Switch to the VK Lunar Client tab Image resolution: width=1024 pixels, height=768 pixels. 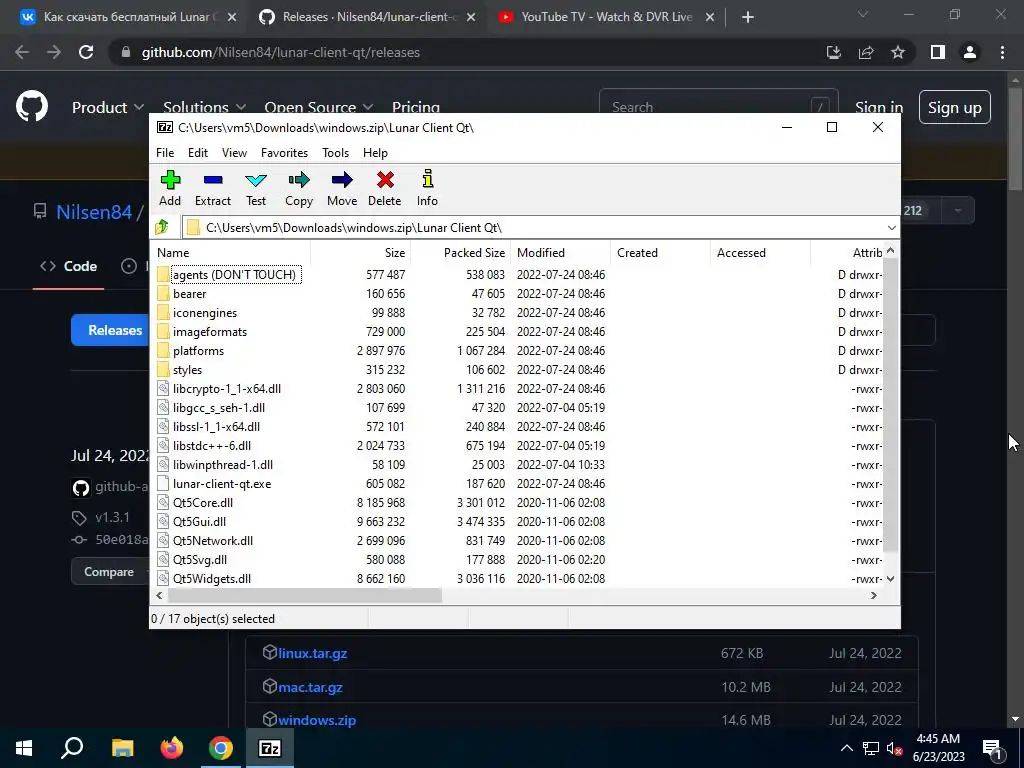(x=128, y=17)
